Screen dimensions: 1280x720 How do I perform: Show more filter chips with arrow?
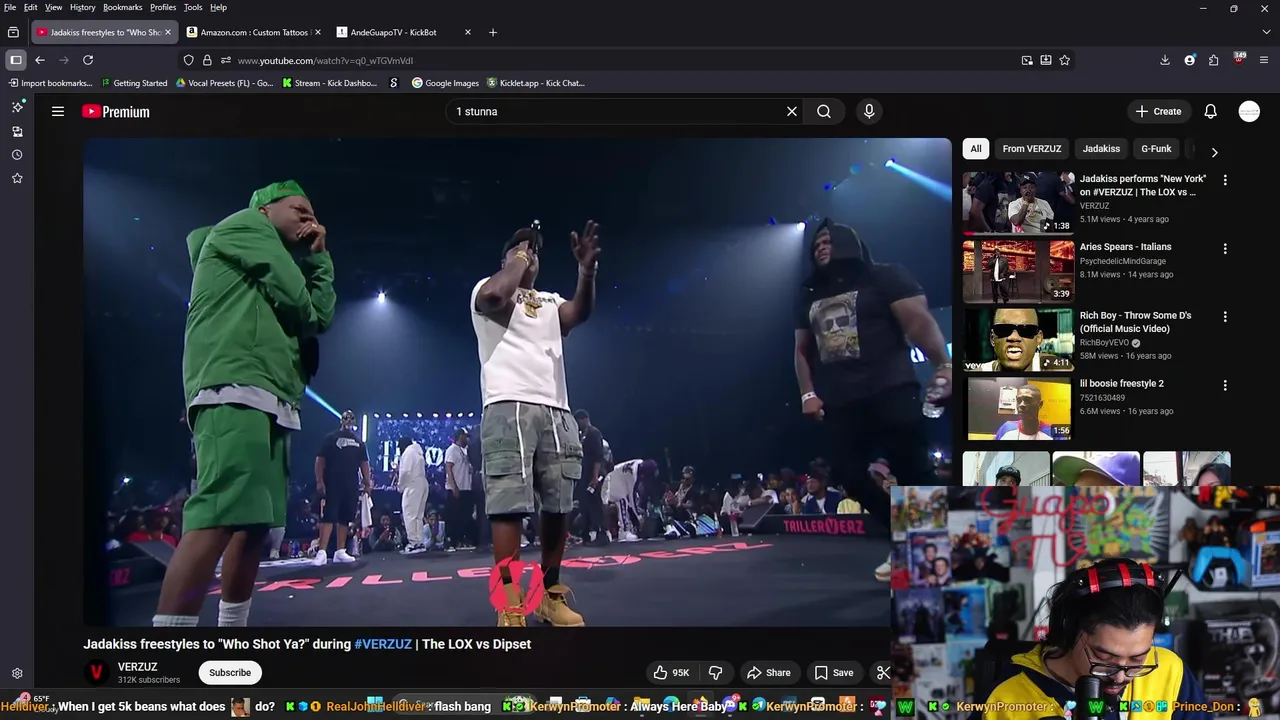(1214, 152)
